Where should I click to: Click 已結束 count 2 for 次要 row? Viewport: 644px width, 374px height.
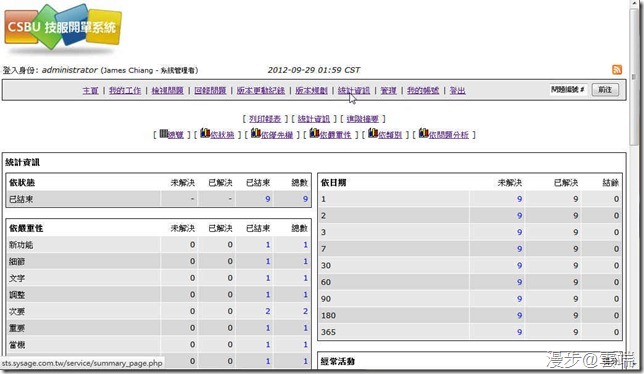(268, 311)
